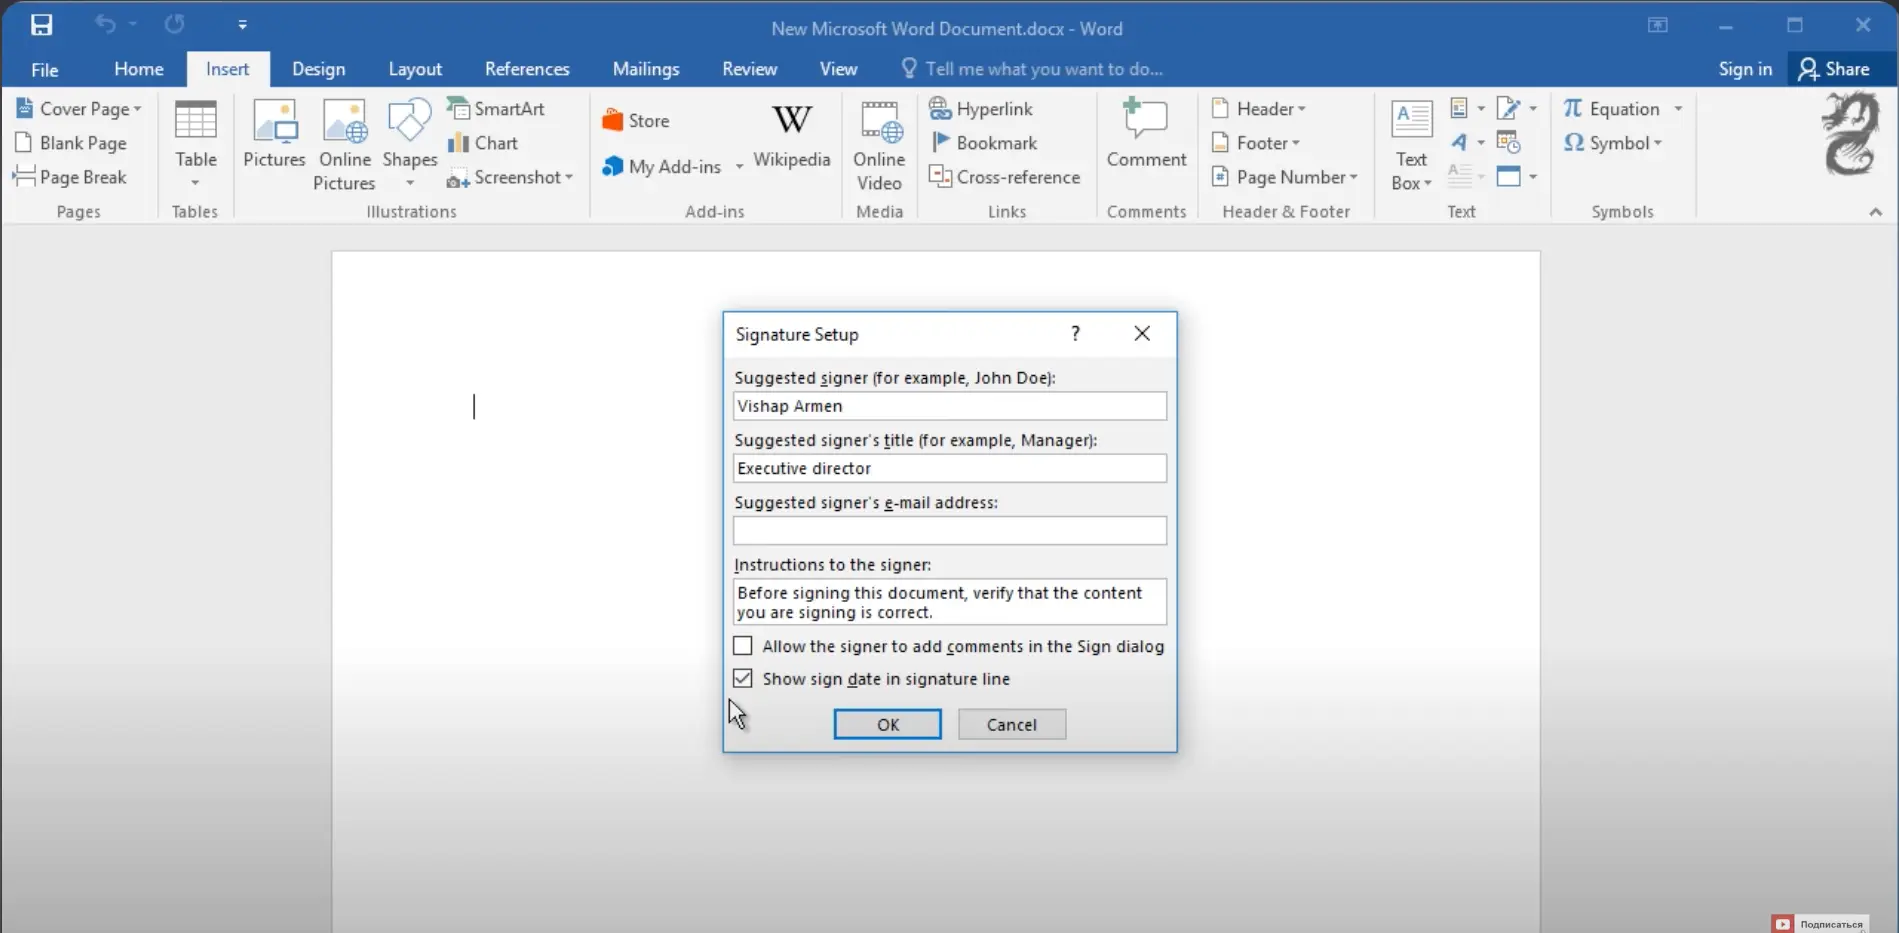Insert a Blank Page

71,143
